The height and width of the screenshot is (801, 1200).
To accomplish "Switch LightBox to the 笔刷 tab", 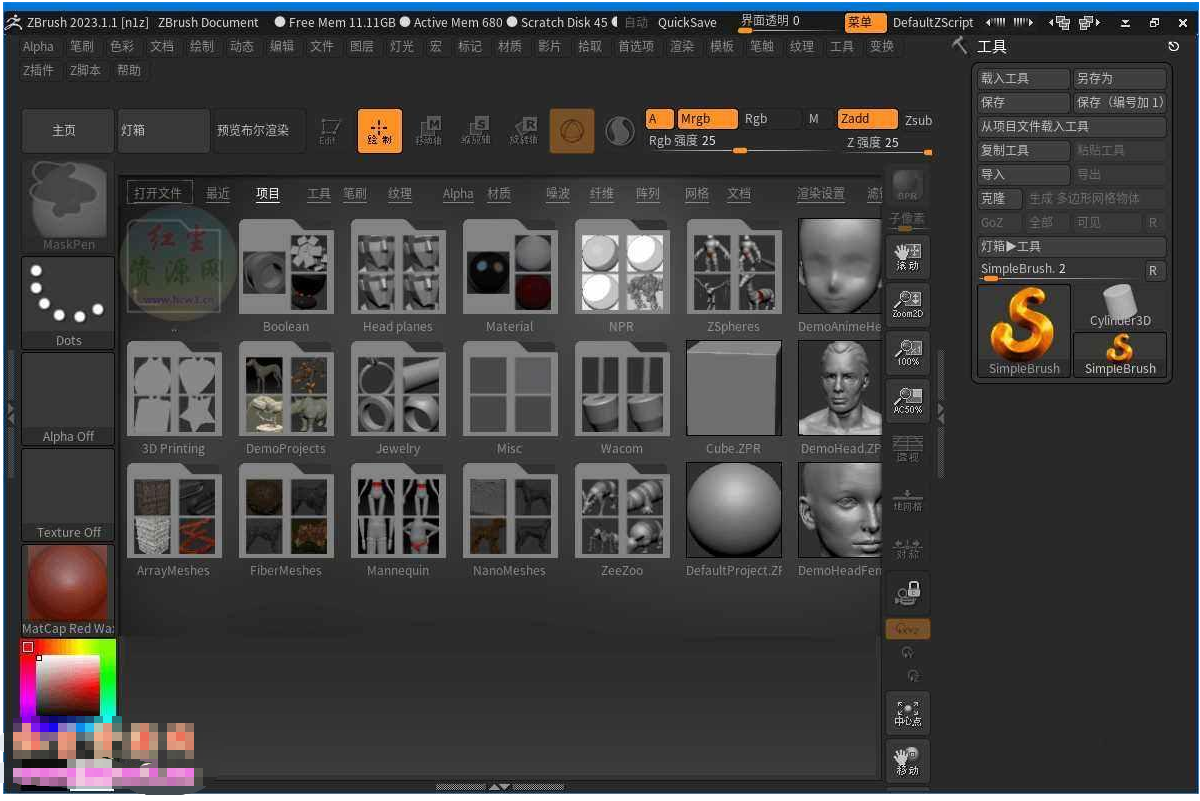I will (354, 195).
